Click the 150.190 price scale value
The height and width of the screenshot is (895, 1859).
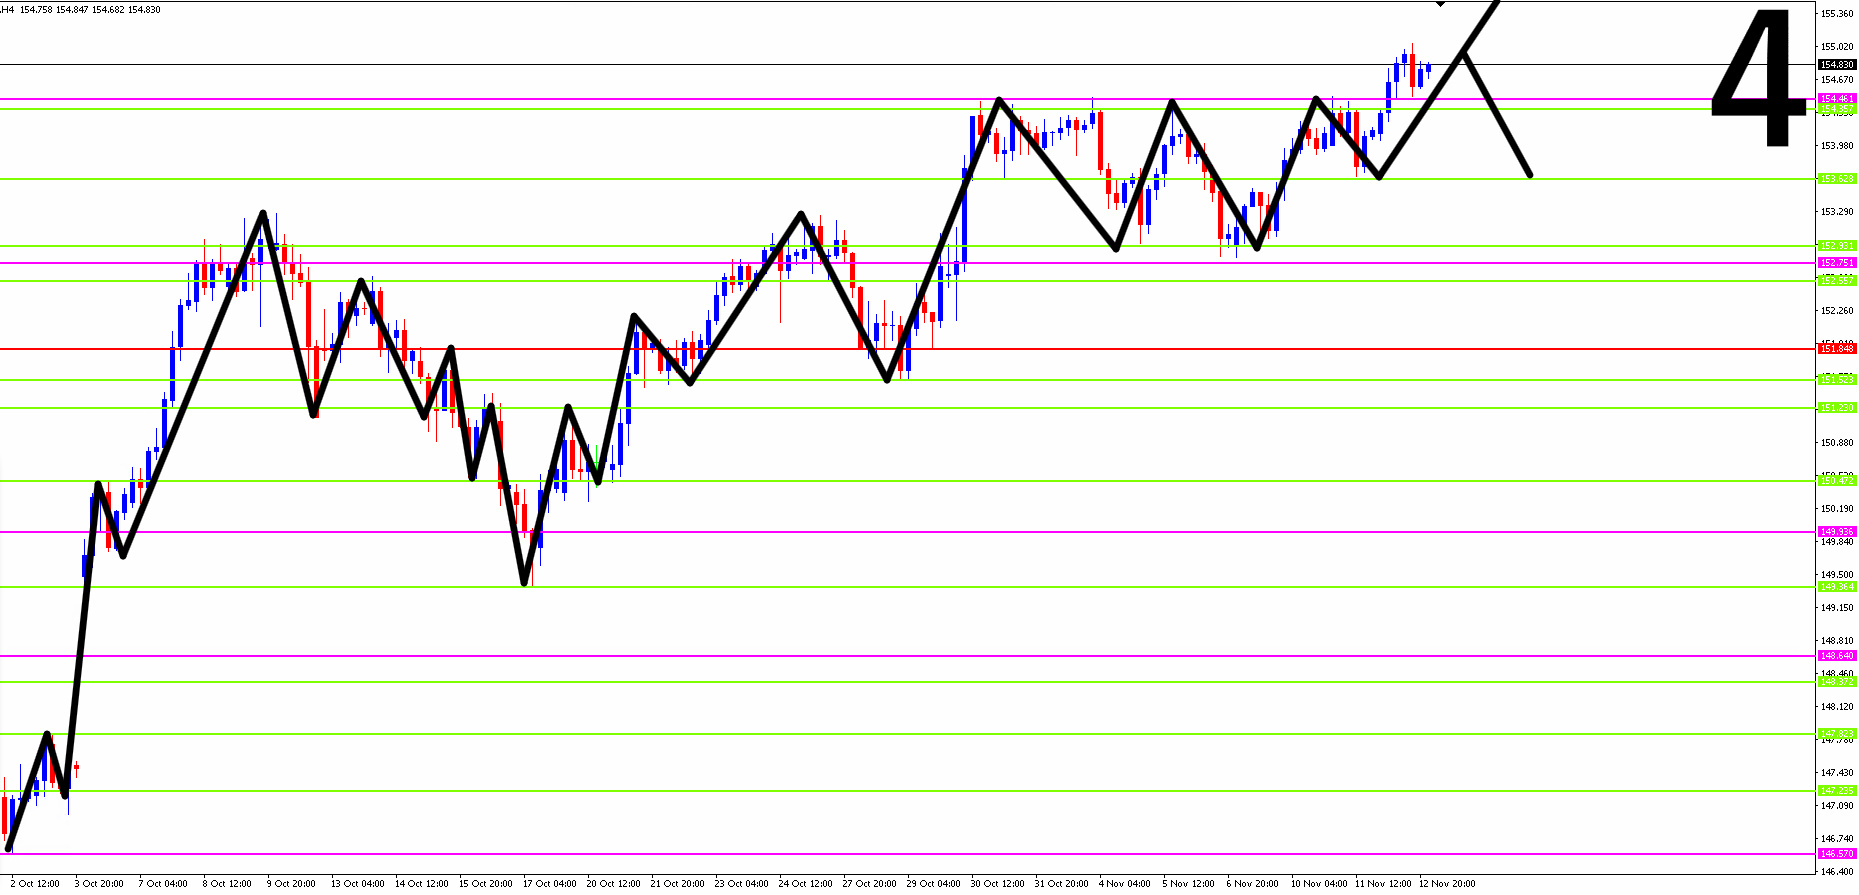pyautogui.click(x=1838, y=509)
